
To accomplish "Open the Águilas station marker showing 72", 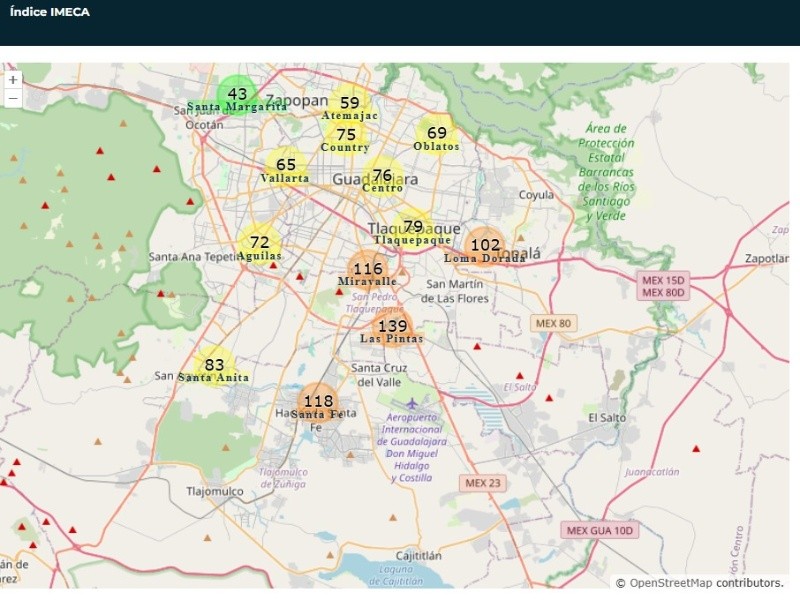I will (259, 243).
